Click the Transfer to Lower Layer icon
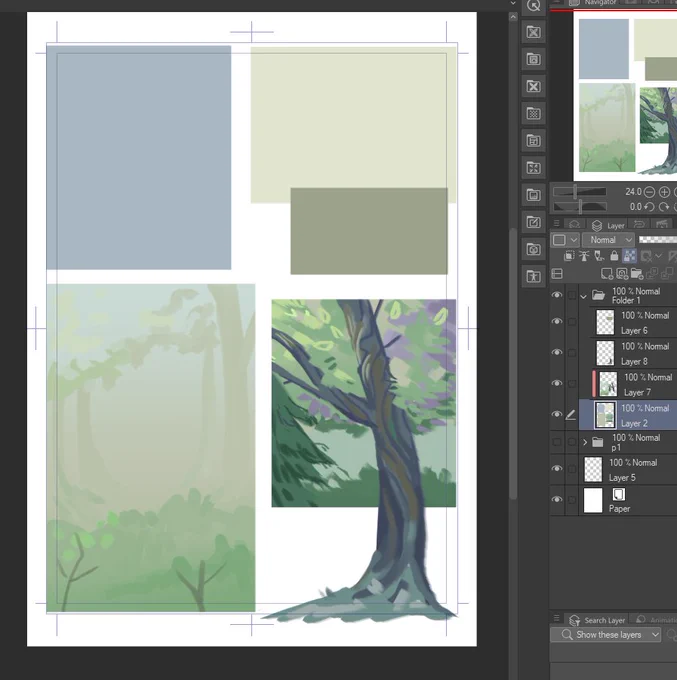Image resolution: width=677 pixels, height=680 pixels. pyautogui.click(x=652, y=274)
